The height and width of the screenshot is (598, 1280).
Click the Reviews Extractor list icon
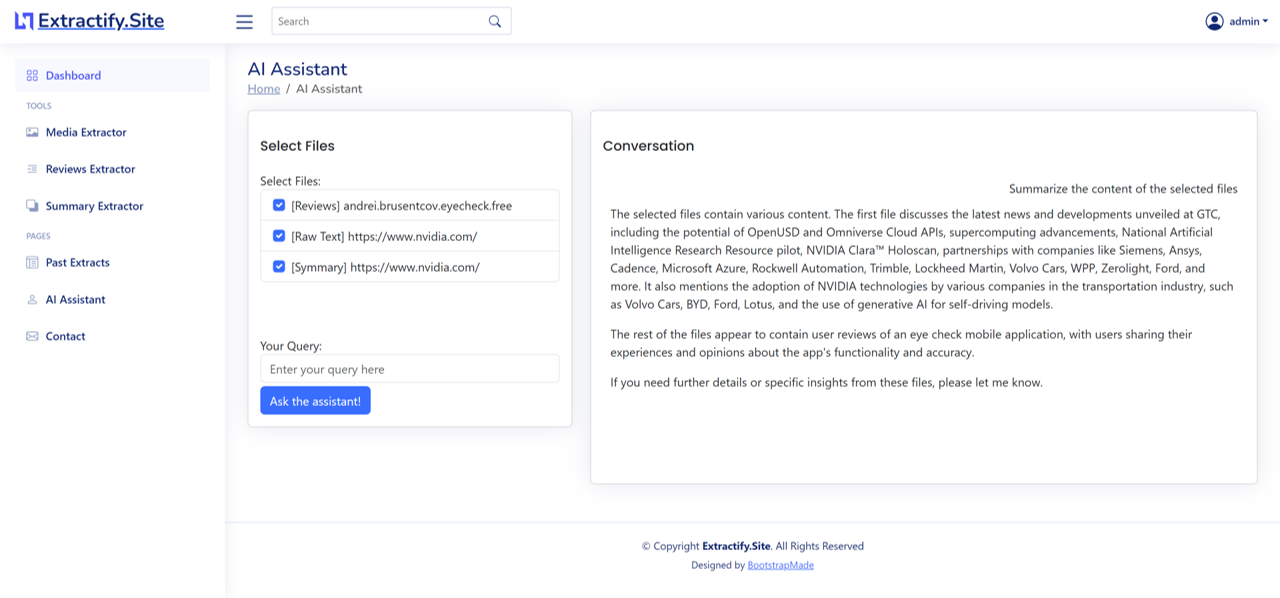[32, 169]
